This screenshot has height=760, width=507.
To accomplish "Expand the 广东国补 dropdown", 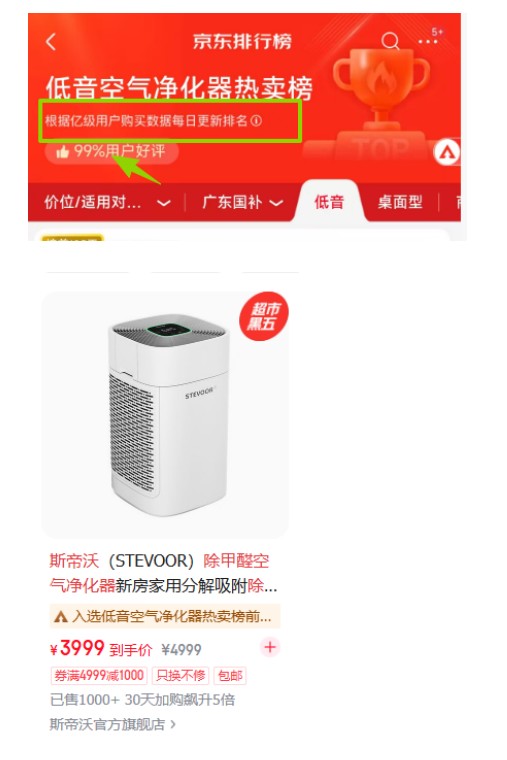I will click(243, 202).
